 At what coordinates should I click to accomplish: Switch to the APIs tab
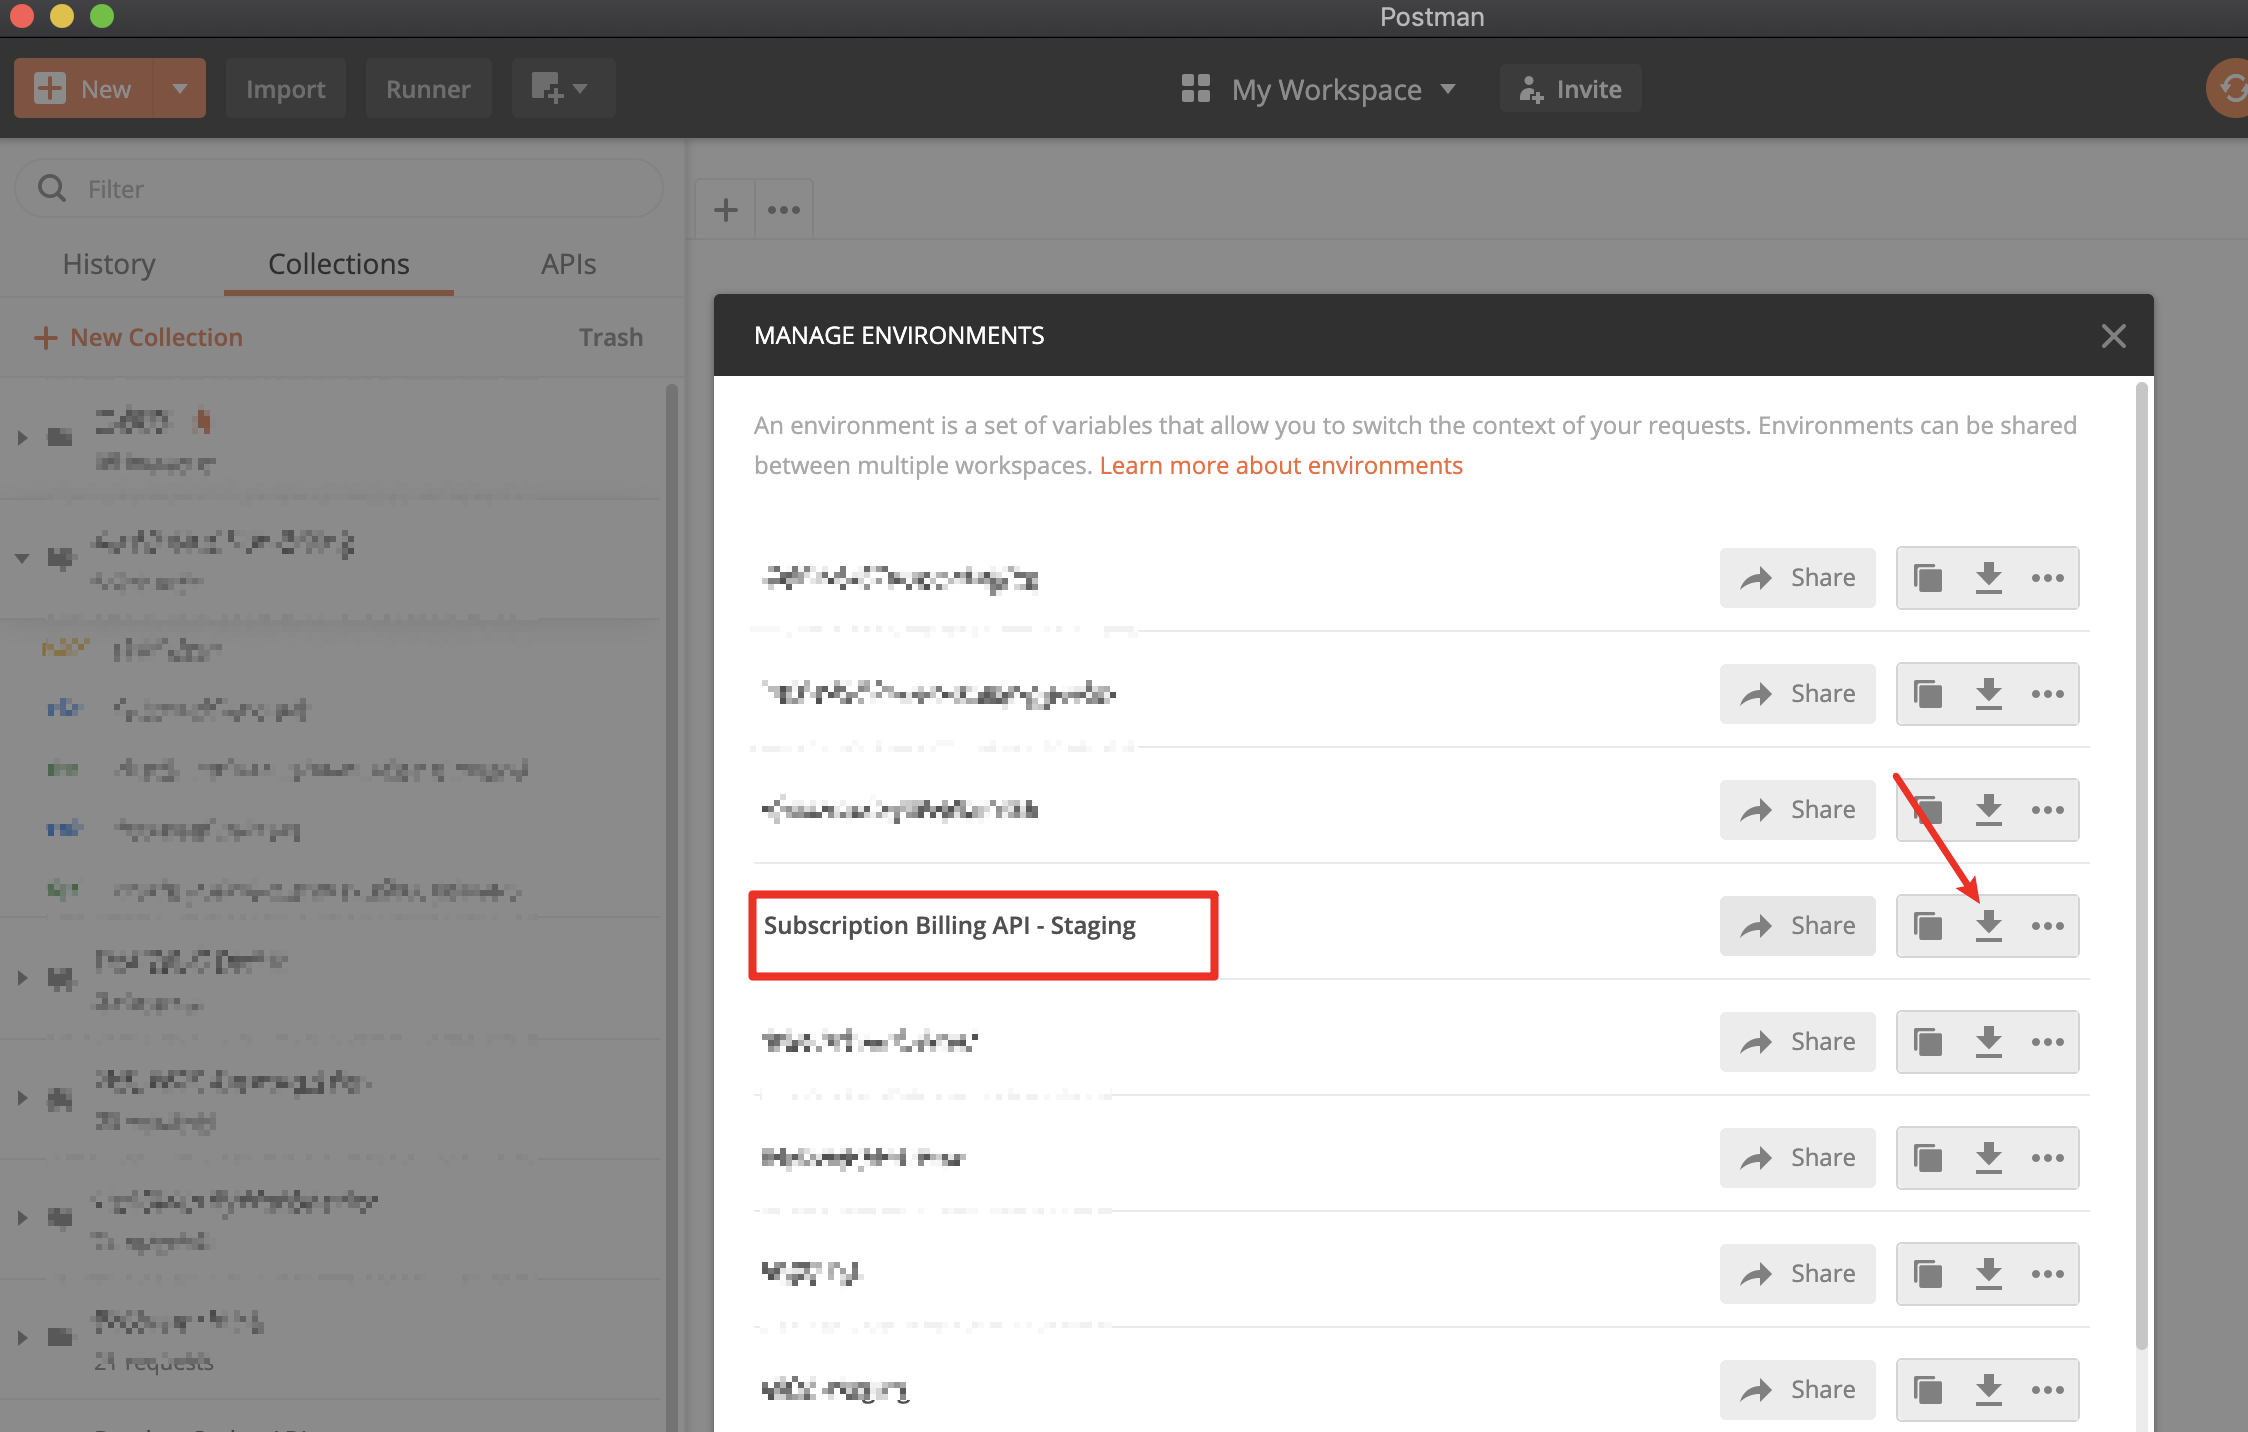coord(568,264)
